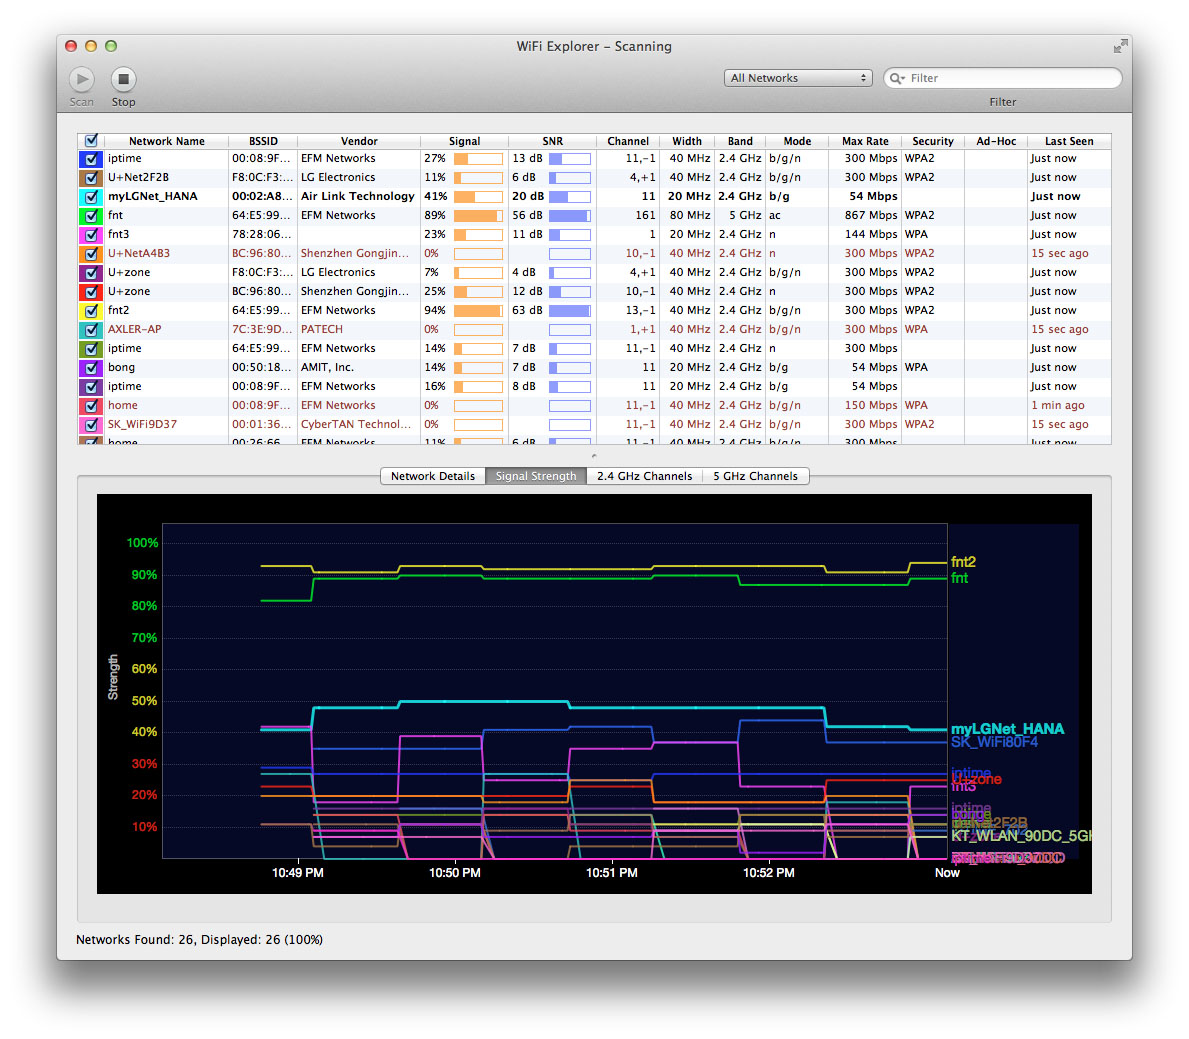1189x1039 pixels.
Task: Open the Network Details tab
Action: tap(433, 476)
